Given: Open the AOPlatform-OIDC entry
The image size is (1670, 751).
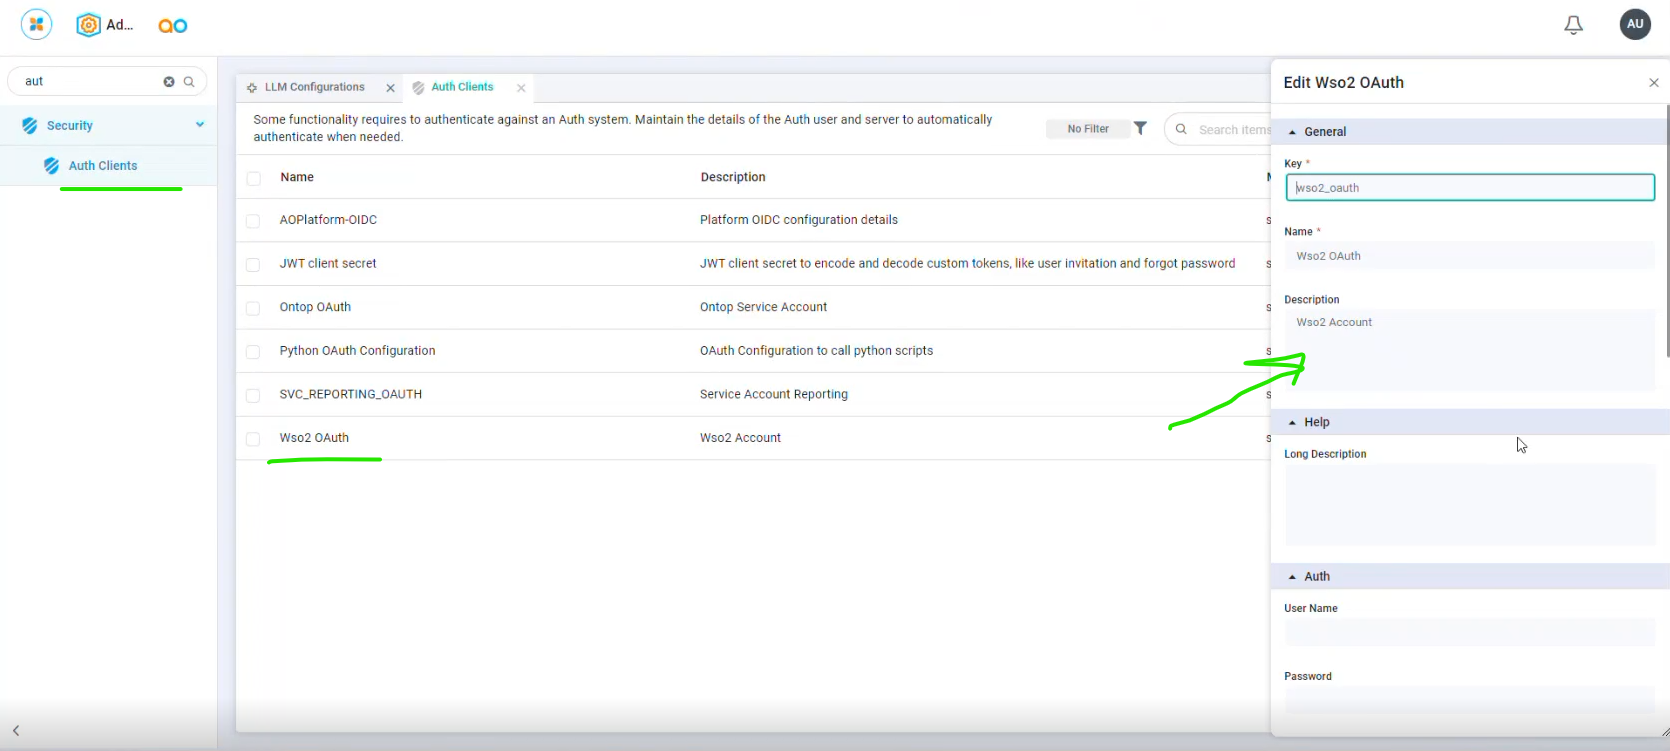Looking at the screenshot, I should pyautogui.click(x=328, y=221).
